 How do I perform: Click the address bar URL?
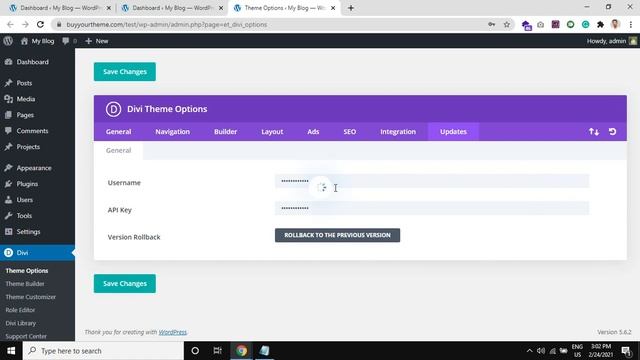[167, 24]
